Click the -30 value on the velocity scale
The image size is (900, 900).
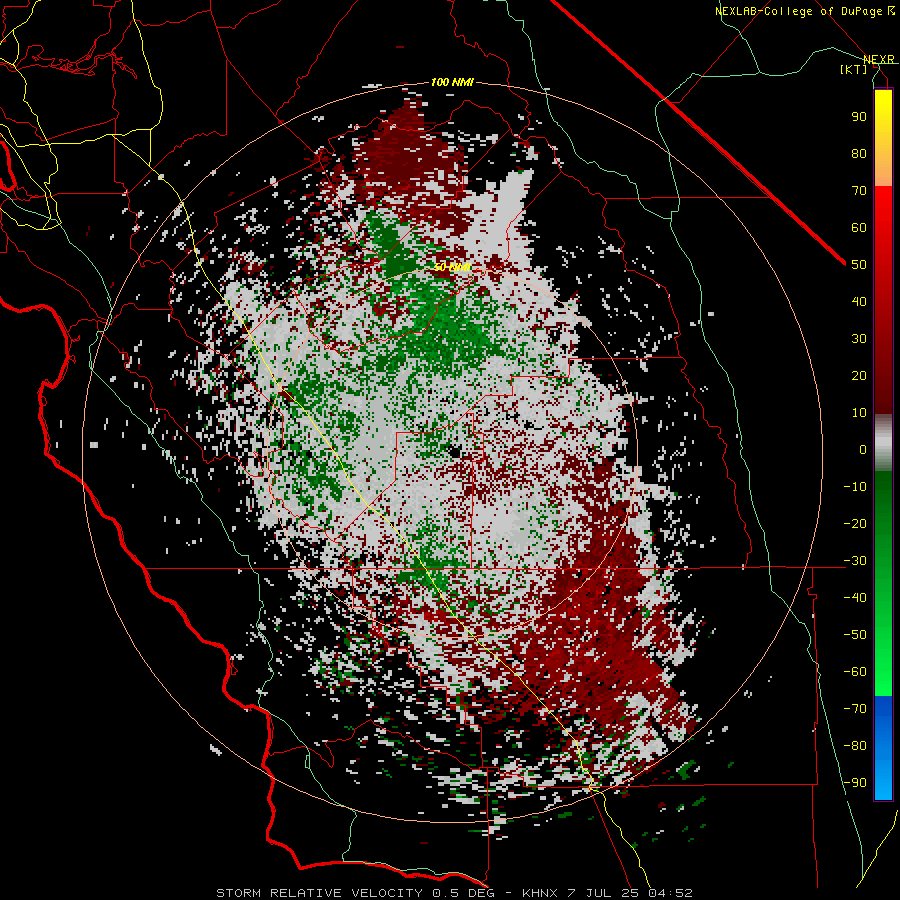point(855,561)
